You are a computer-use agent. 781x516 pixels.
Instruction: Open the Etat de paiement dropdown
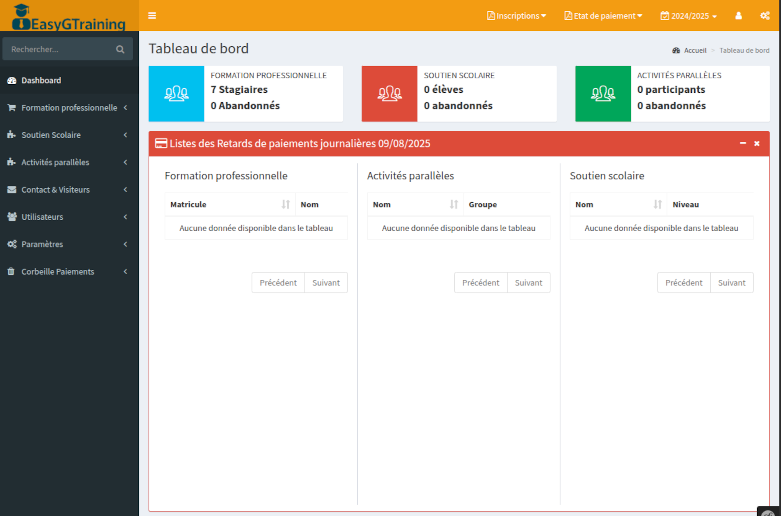pyautogui.click(x=603, y=16)
